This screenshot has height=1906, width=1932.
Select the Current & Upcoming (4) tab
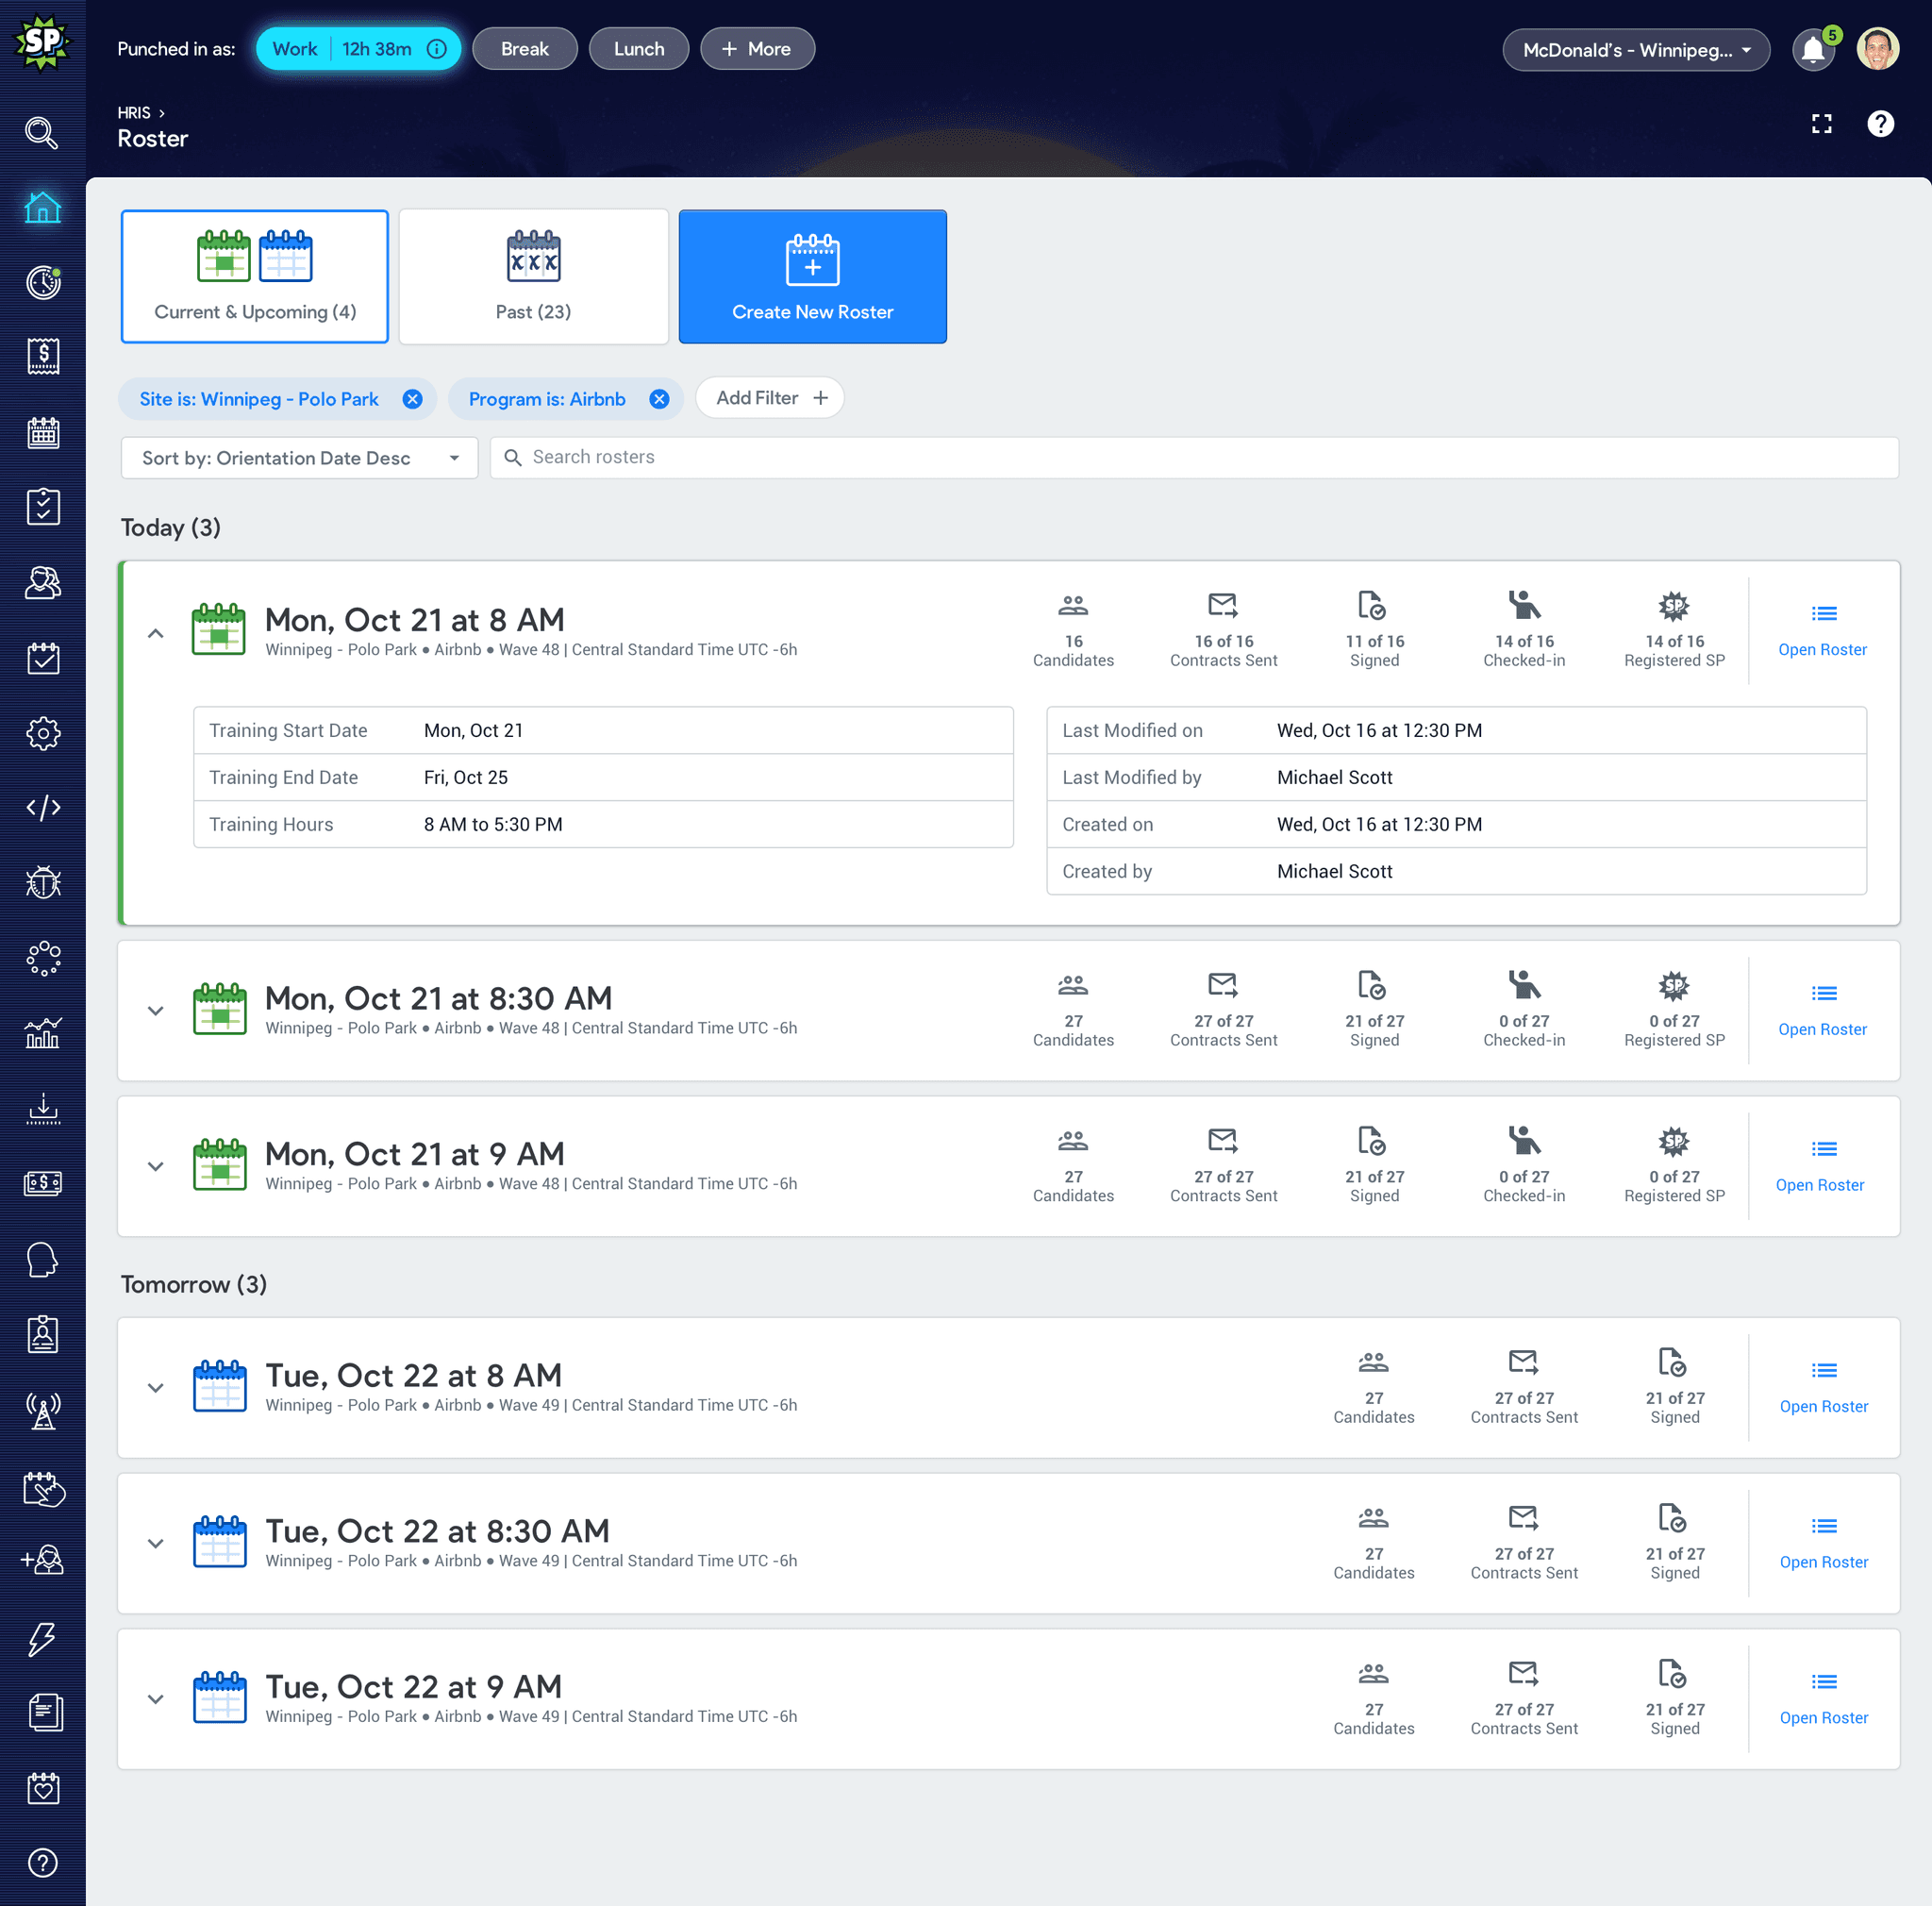255,276
